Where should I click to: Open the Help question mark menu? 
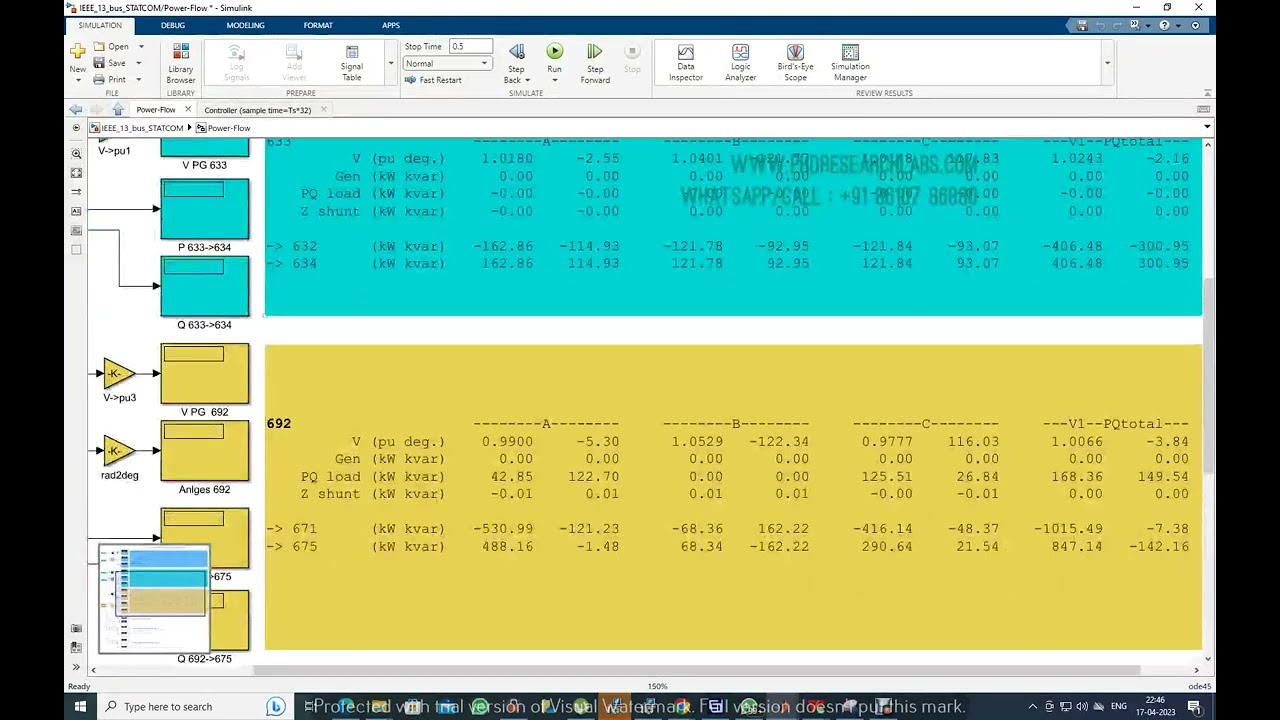point(1164,25)
